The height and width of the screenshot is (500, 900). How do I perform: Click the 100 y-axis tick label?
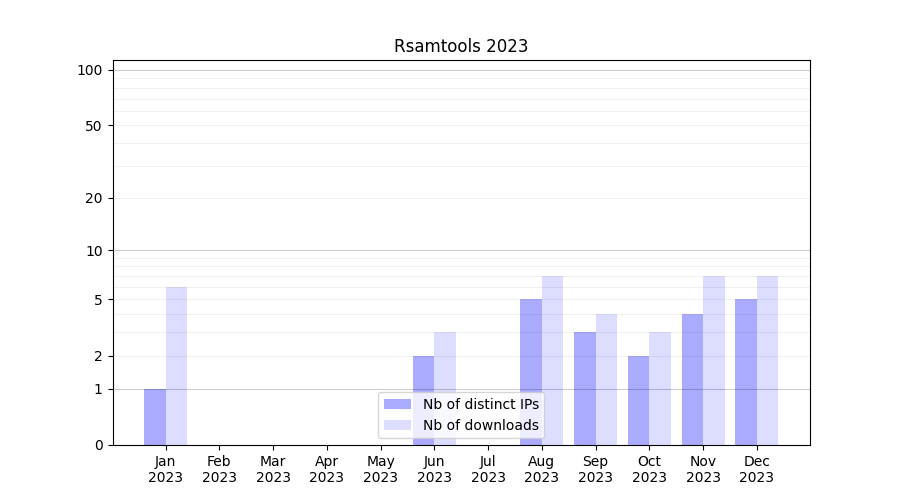coord(90,70)
